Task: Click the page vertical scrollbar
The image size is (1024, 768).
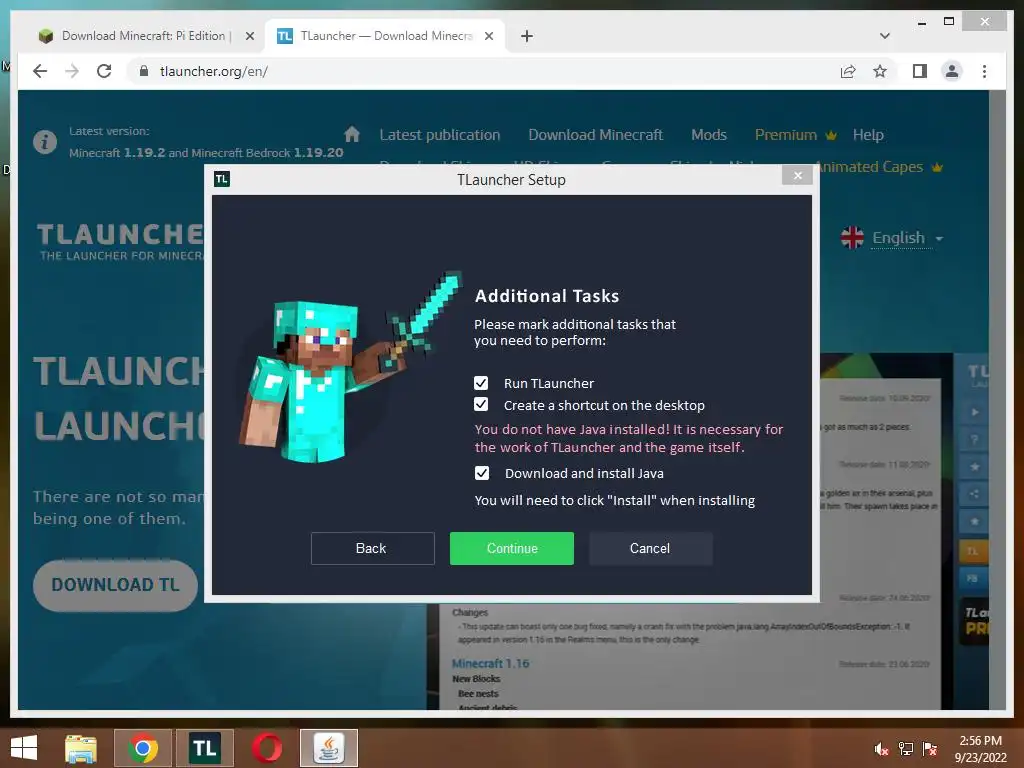Action: 997,400
